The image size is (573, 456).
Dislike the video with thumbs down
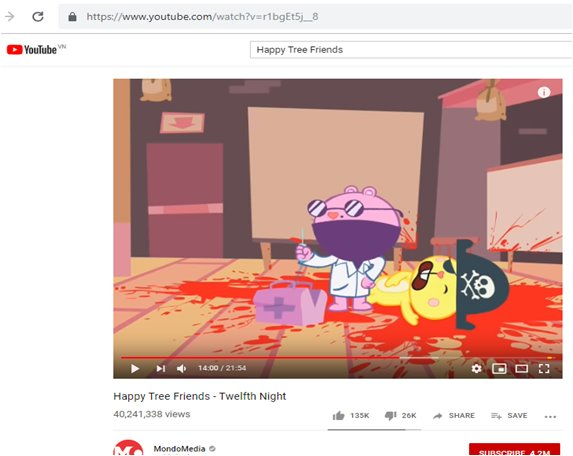point(390,416)
